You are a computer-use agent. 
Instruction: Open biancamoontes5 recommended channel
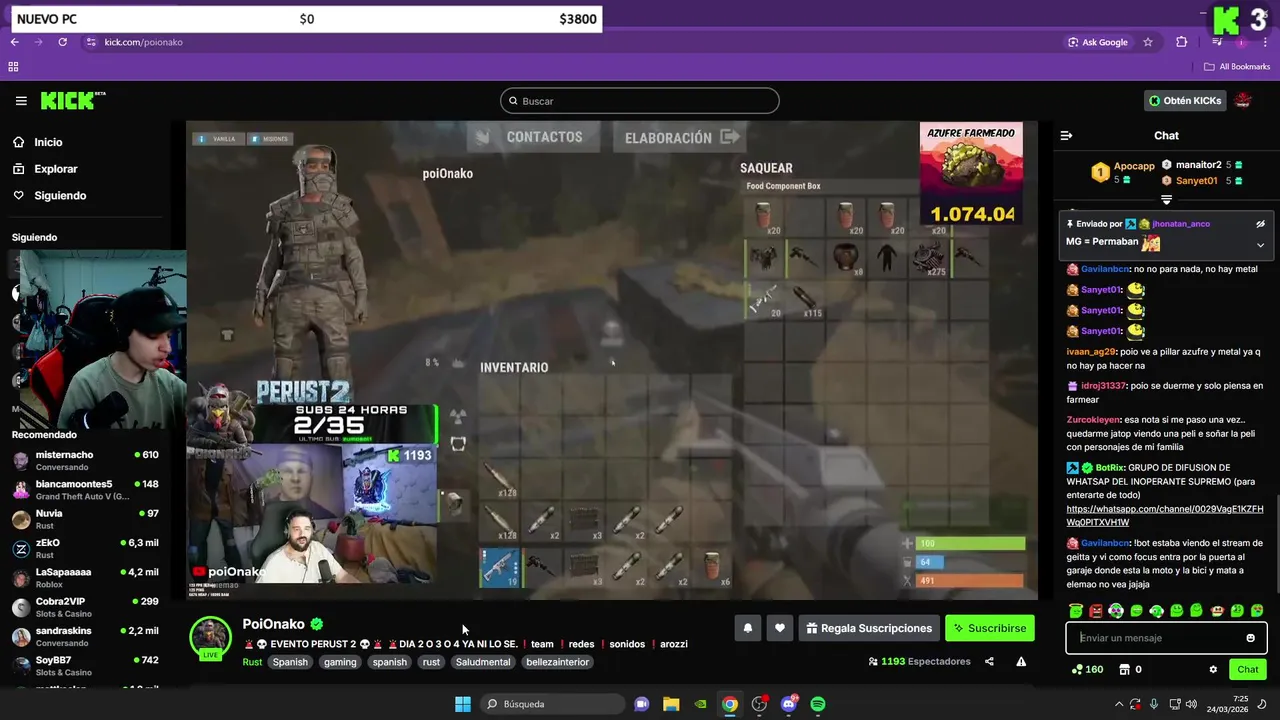(85, 490)
